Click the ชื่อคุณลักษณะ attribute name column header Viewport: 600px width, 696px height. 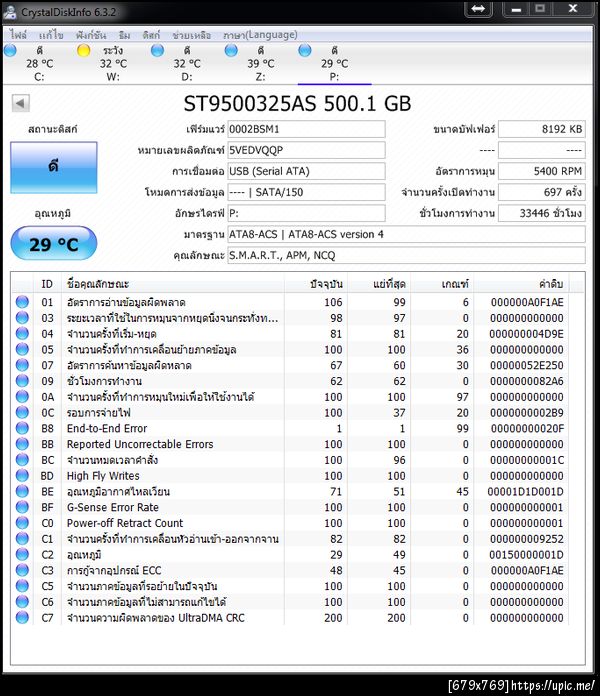point(173,284)
